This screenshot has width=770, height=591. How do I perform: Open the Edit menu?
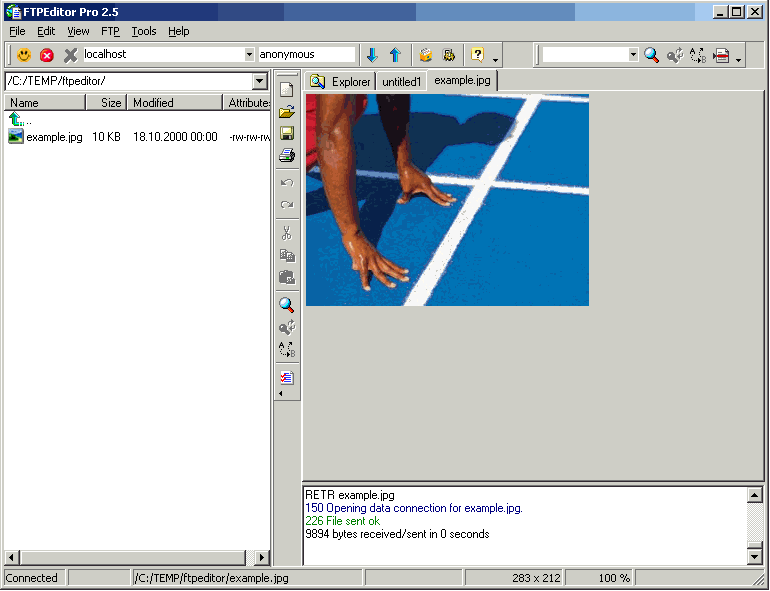[46, 31]
